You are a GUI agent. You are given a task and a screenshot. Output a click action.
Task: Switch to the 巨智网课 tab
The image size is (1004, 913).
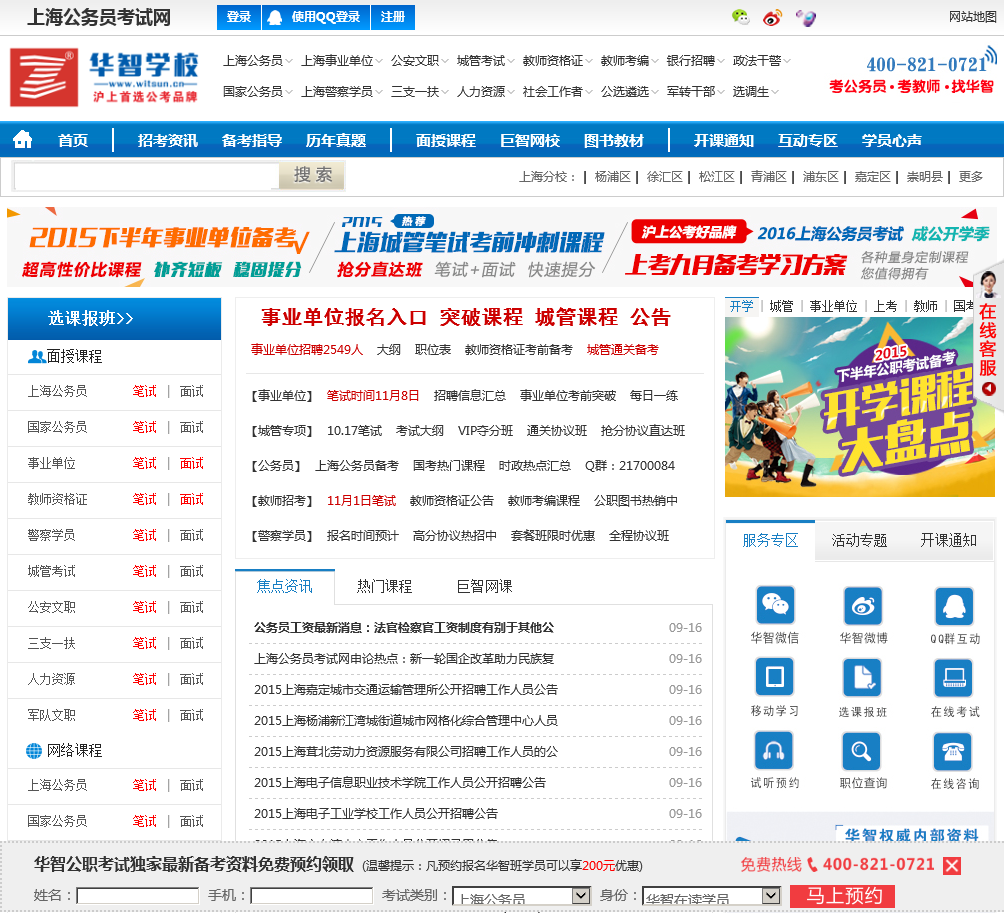(484, 586)
